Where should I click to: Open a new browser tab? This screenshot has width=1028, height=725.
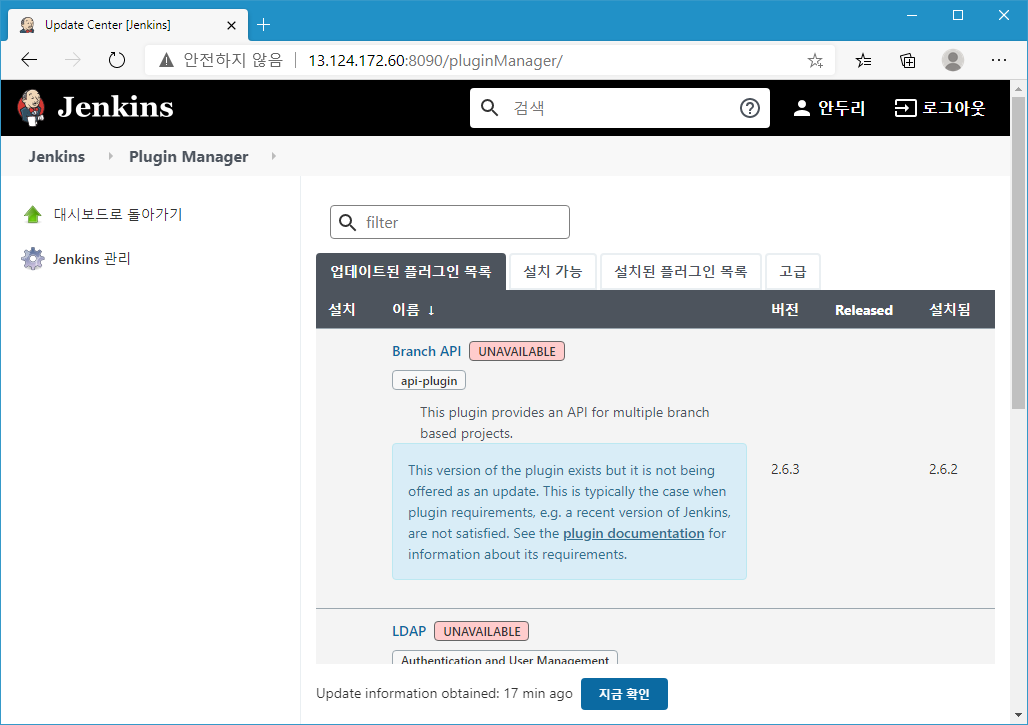point(264,25)
